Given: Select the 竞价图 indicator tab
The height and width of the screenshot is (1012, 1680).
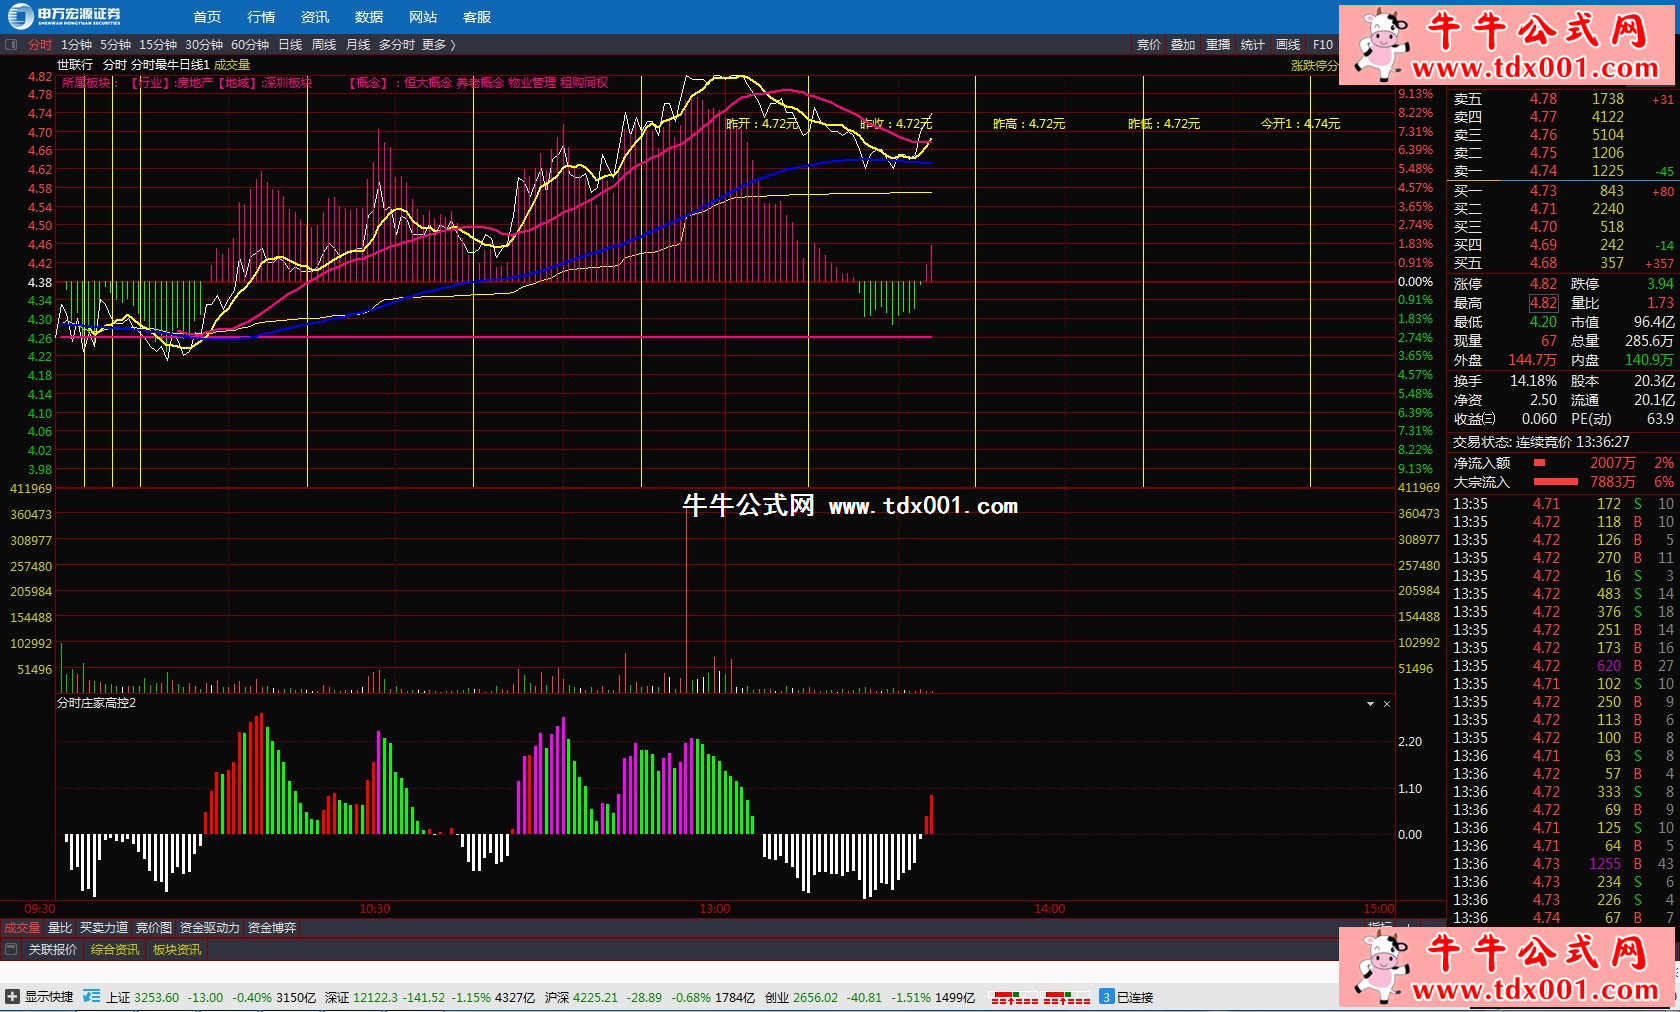Looking at the screenshot, I should [x=154, y=928].
